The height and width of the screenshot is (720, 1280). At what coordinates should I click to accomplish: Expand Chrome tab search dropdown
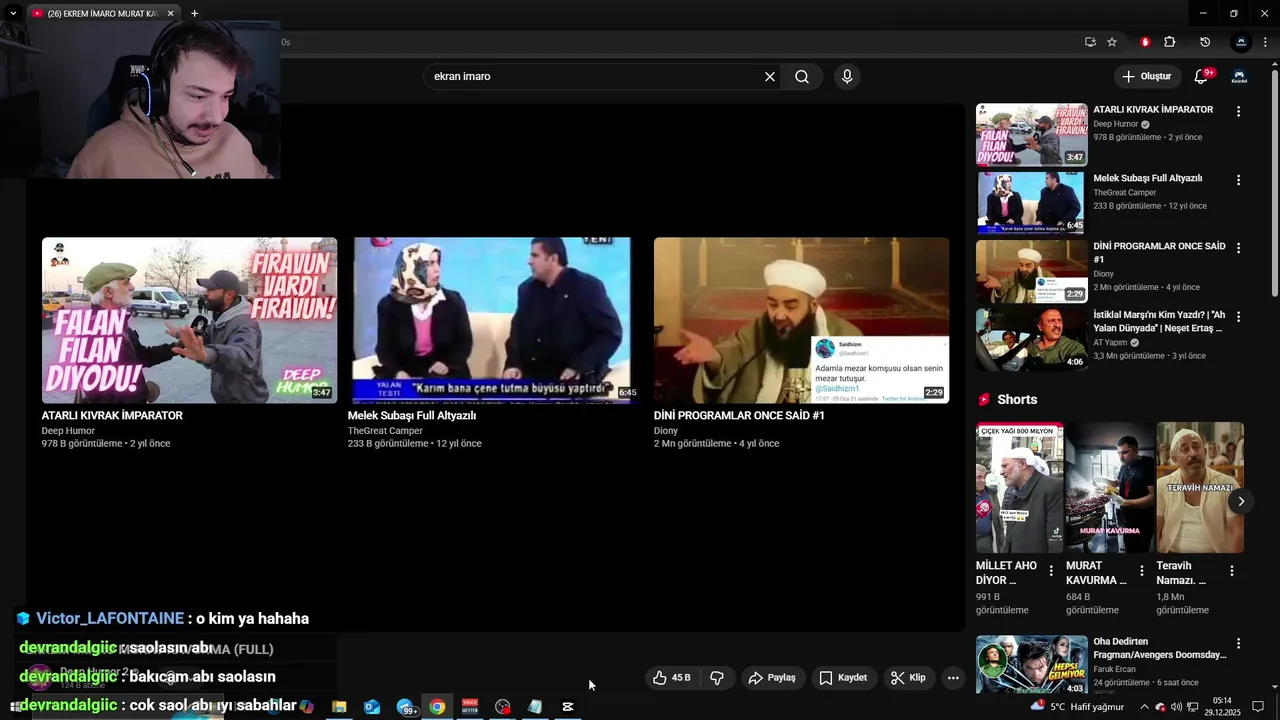[x=13, y=13]
